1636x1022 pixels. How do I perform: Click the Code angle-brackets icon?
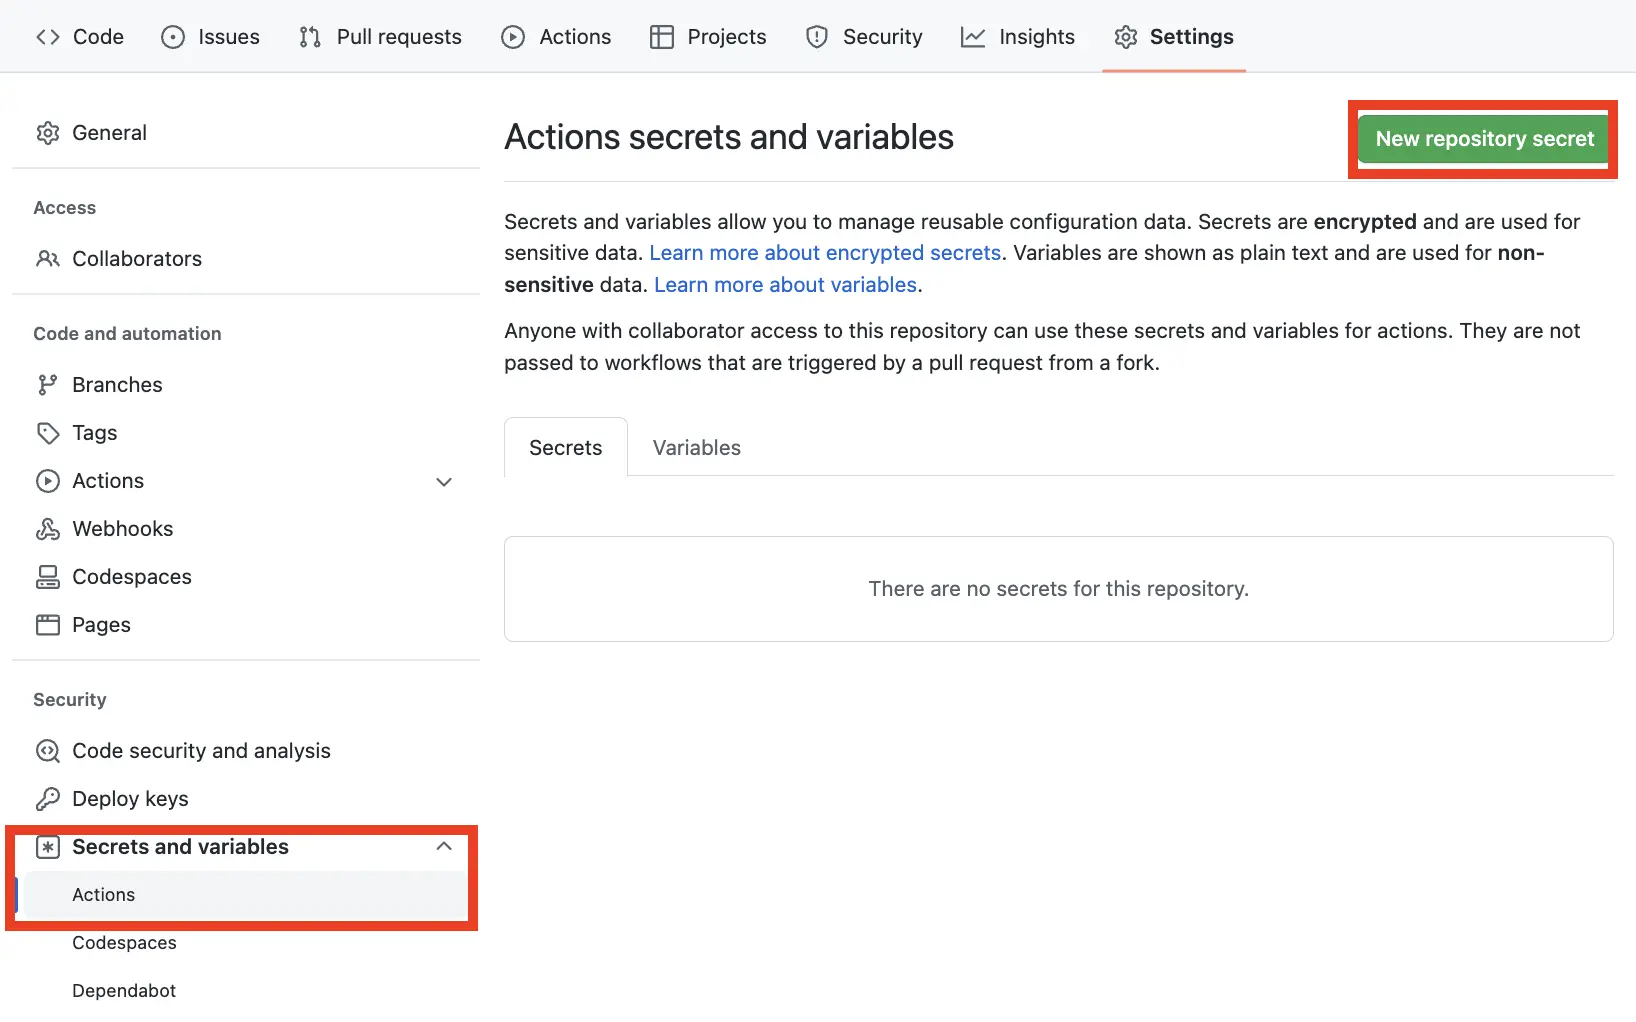coord(47,36)
